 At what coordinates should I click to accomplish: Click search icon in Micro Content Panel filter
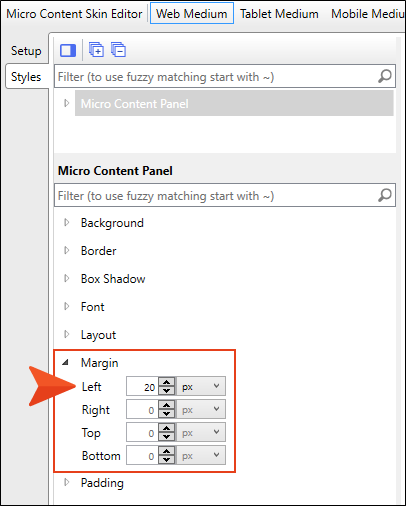pyautogui.click(x=385, y=195)
